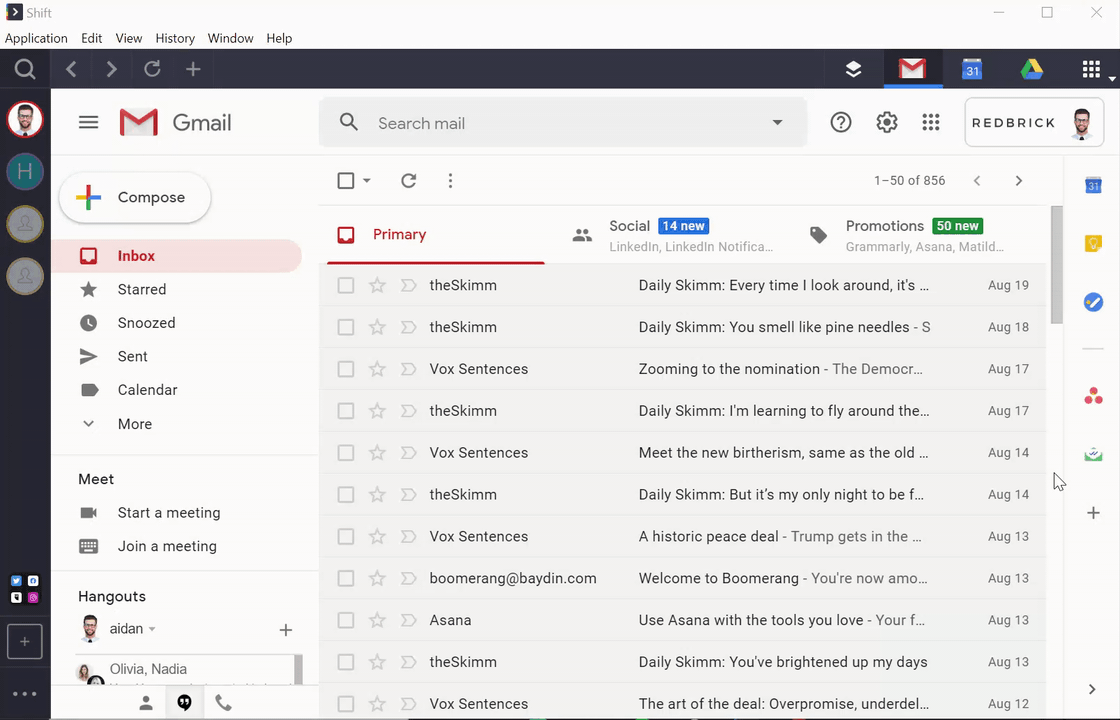Viewport: 1120px width, 720px height.
Task: Open the Shift apps dropdown arrow
Action: (1111, 79)
